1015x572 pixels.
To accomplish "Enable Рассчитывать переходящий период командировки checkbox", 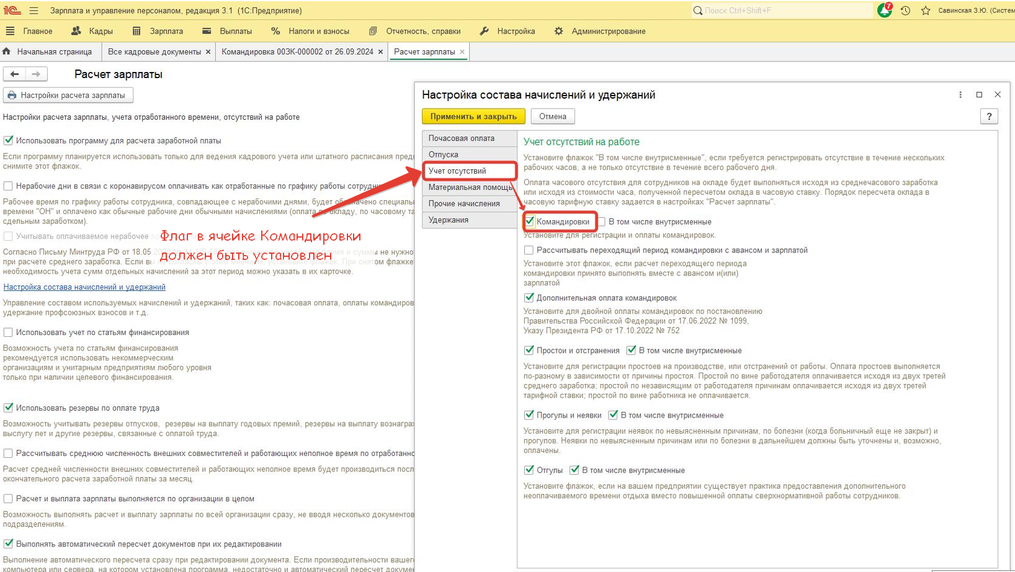I will coord(529,251).
